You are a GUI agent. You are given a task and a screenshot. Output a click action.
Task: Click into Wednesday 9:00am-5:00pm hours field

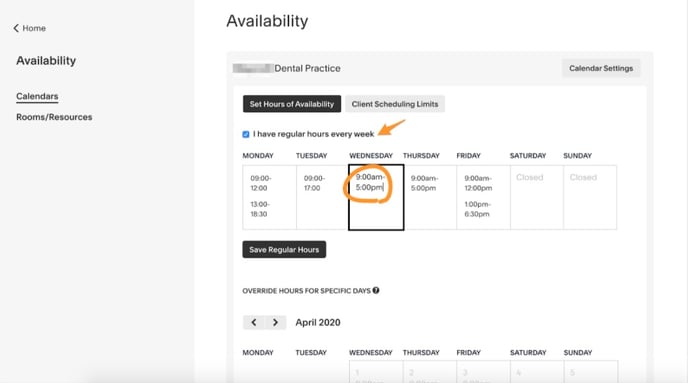click(x=376, y=197)
